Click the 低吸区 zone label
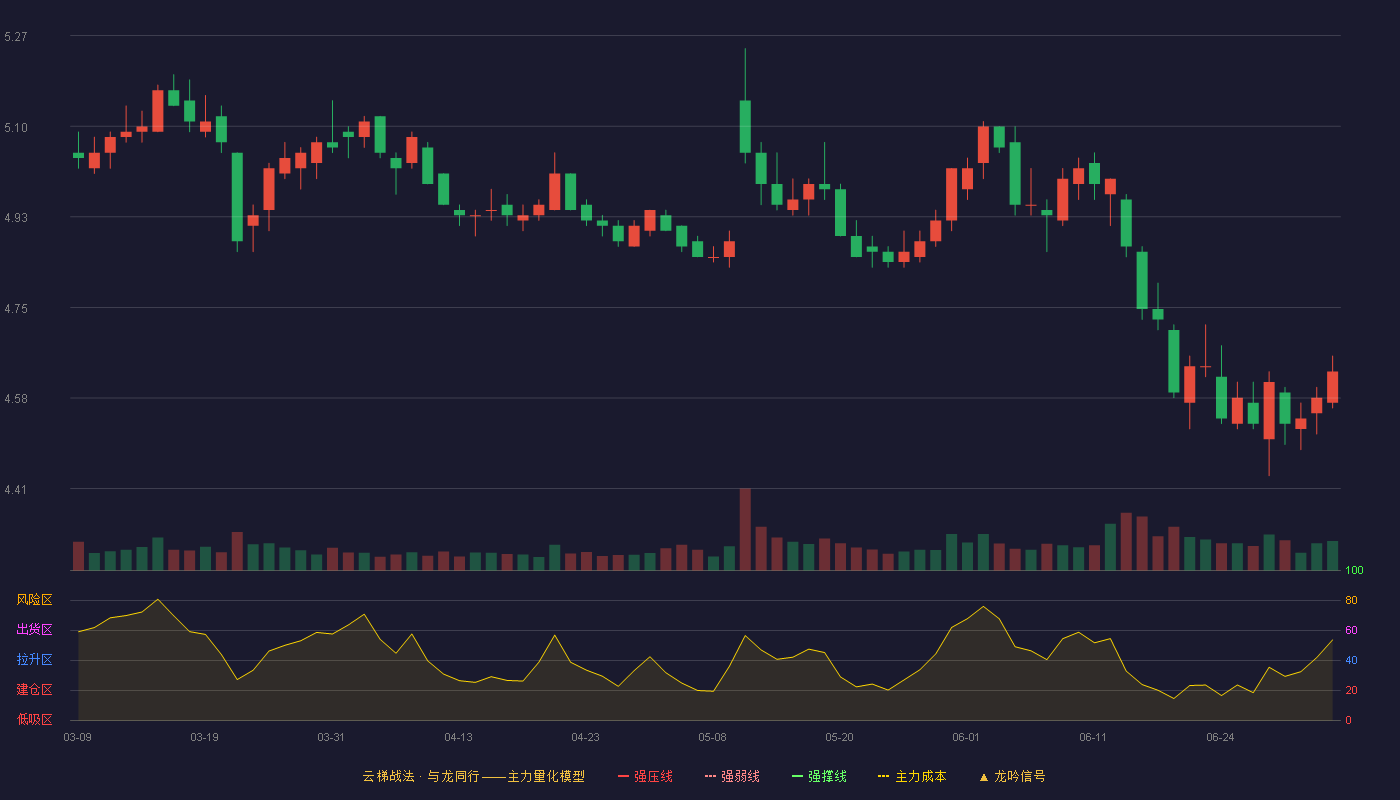The height and width of the screenshot is (800, 1400). [34, 719]
